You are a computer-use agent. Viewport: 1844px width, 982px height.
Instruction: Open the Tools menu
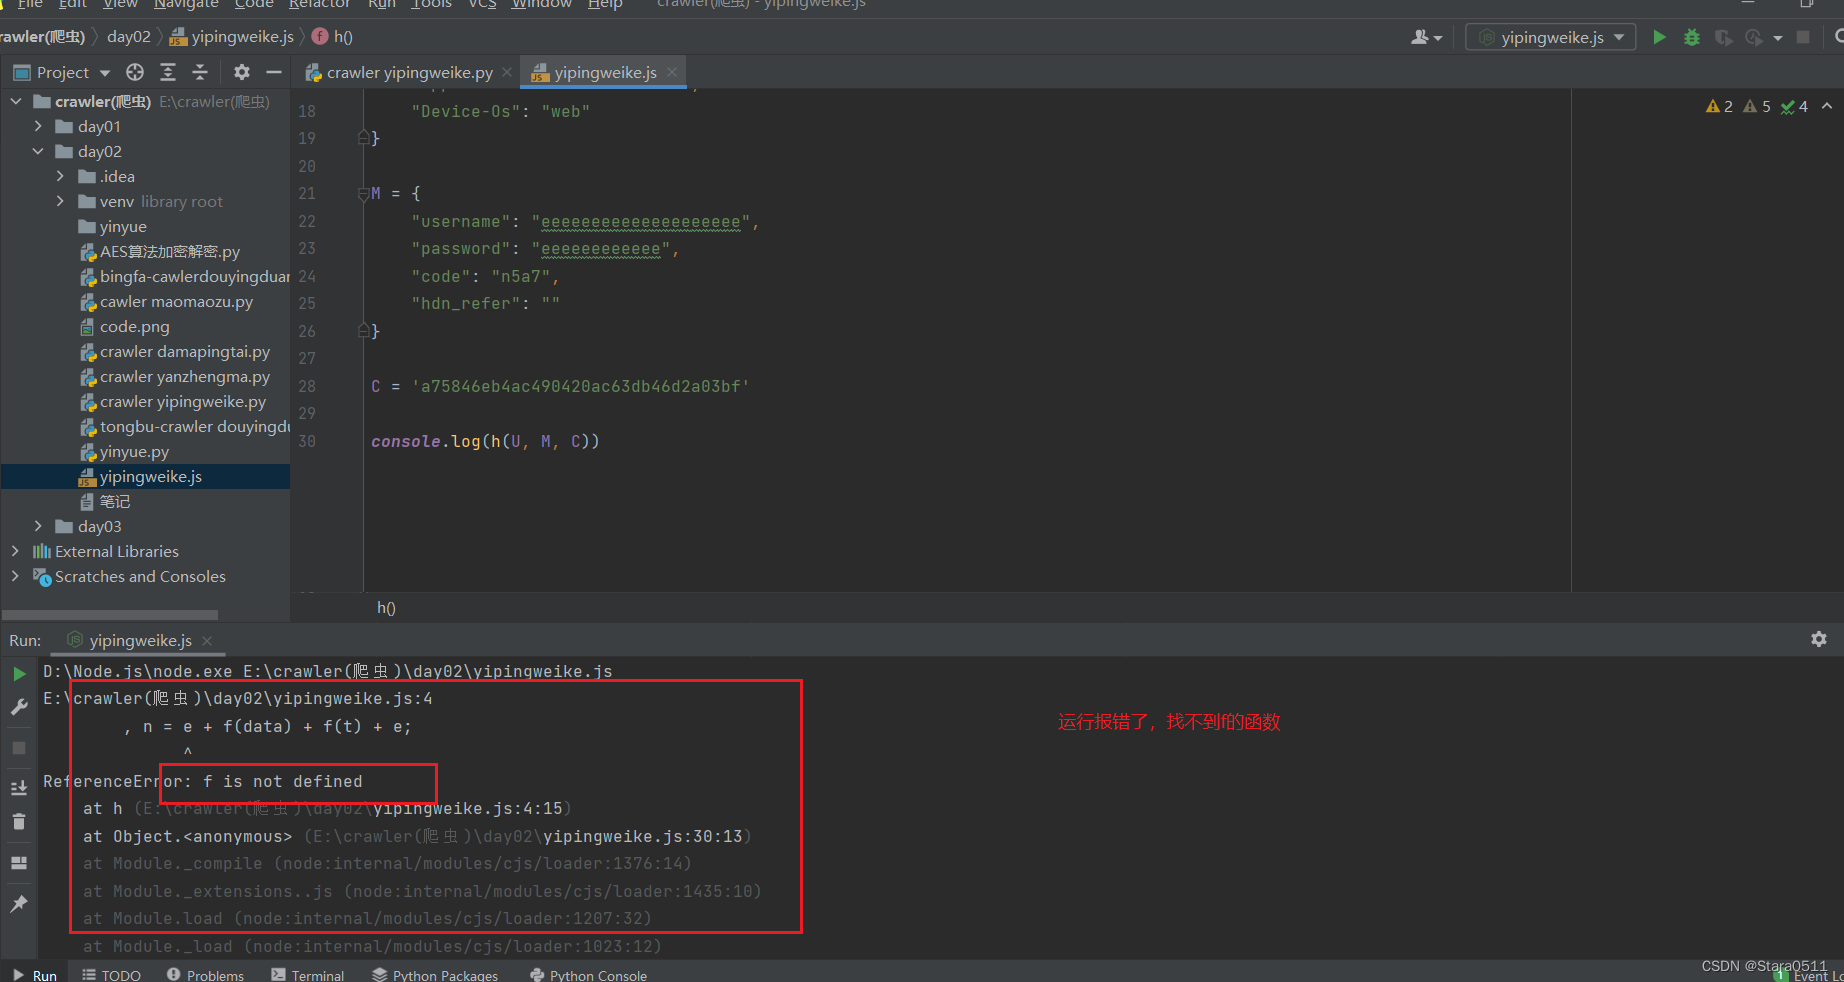(x=431, y=4)
